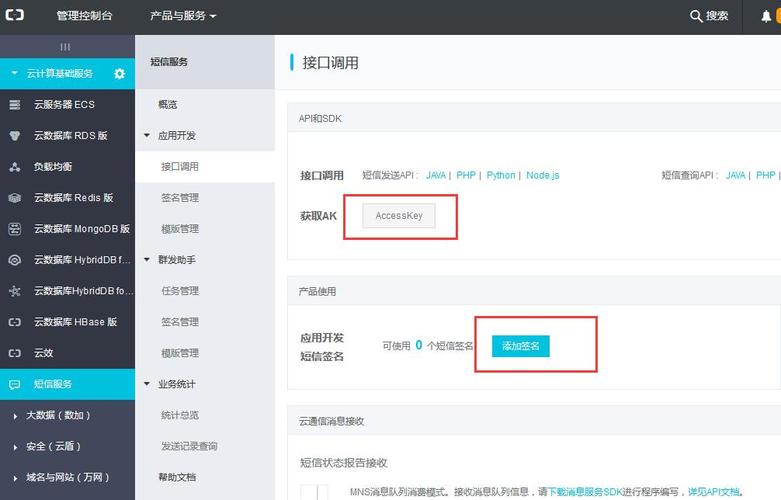Open 帮助文档 in the SMS menu
The image size is (781, 500).
(177, 477)
